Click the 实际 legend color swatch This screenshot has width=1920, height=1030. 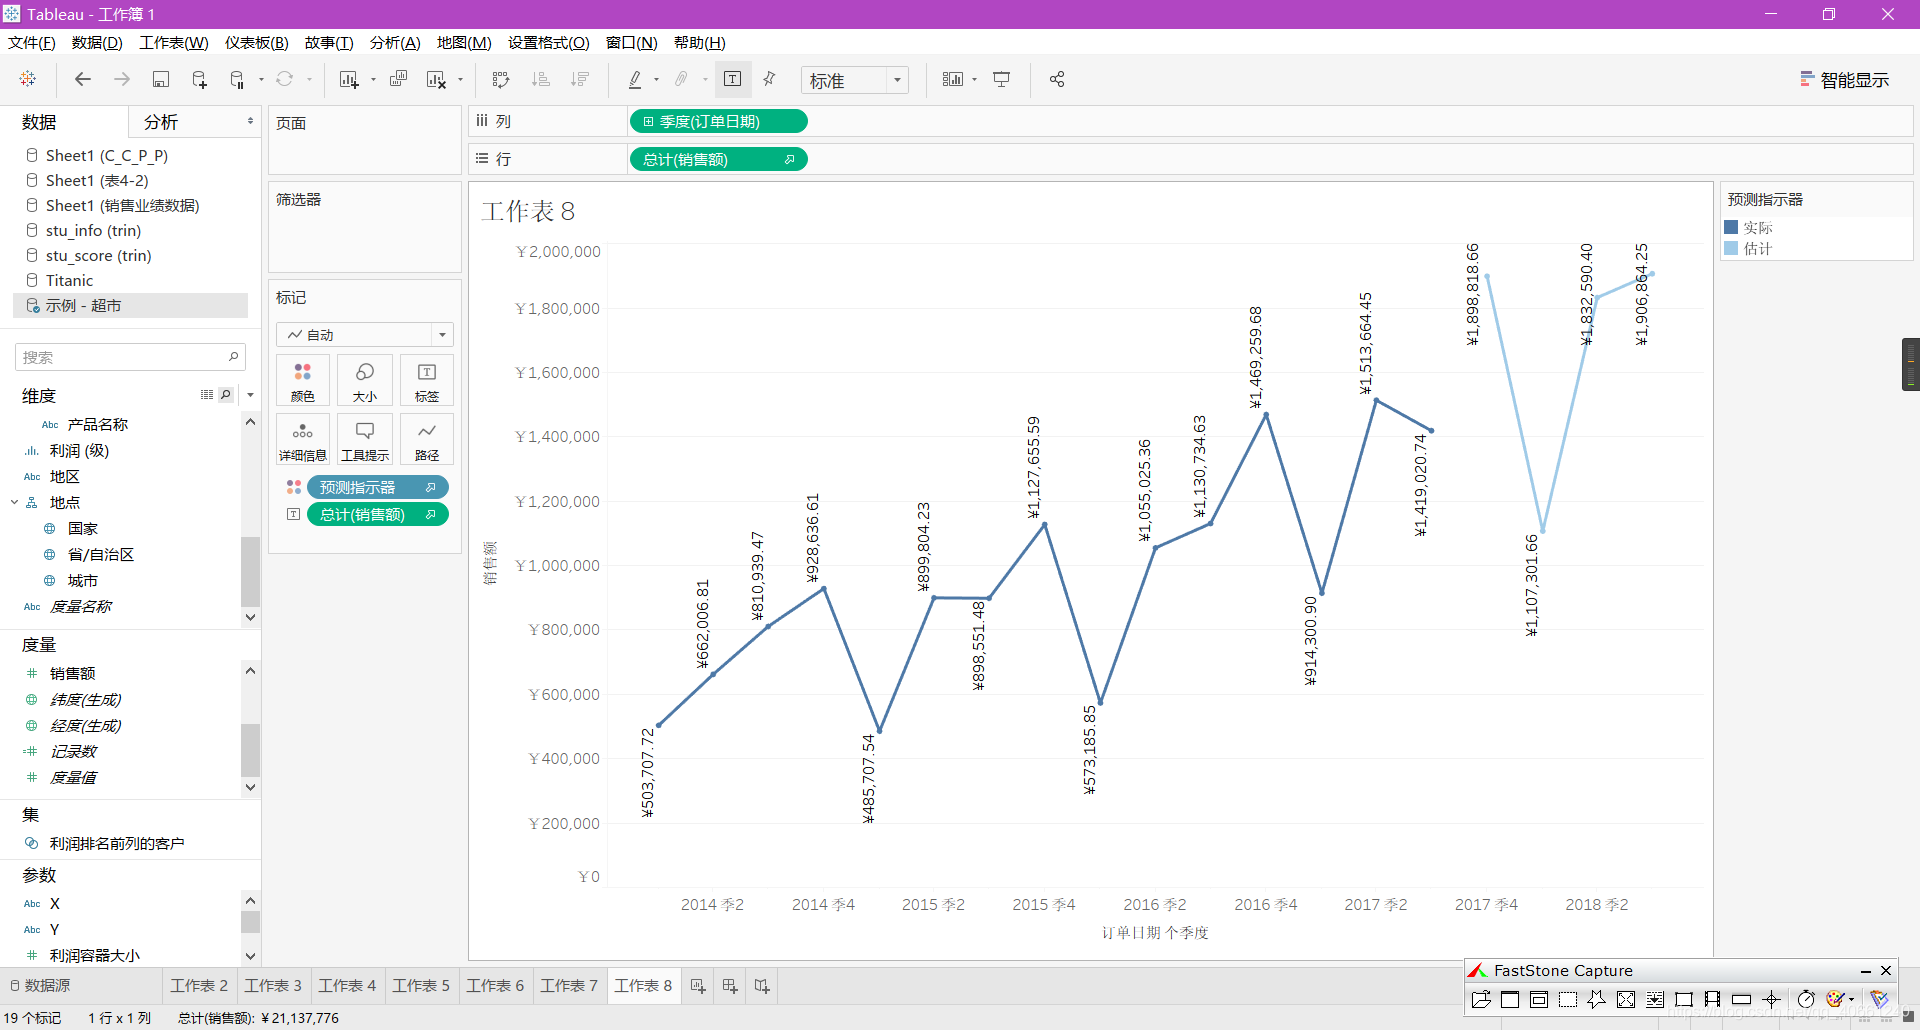[1731, 227]
